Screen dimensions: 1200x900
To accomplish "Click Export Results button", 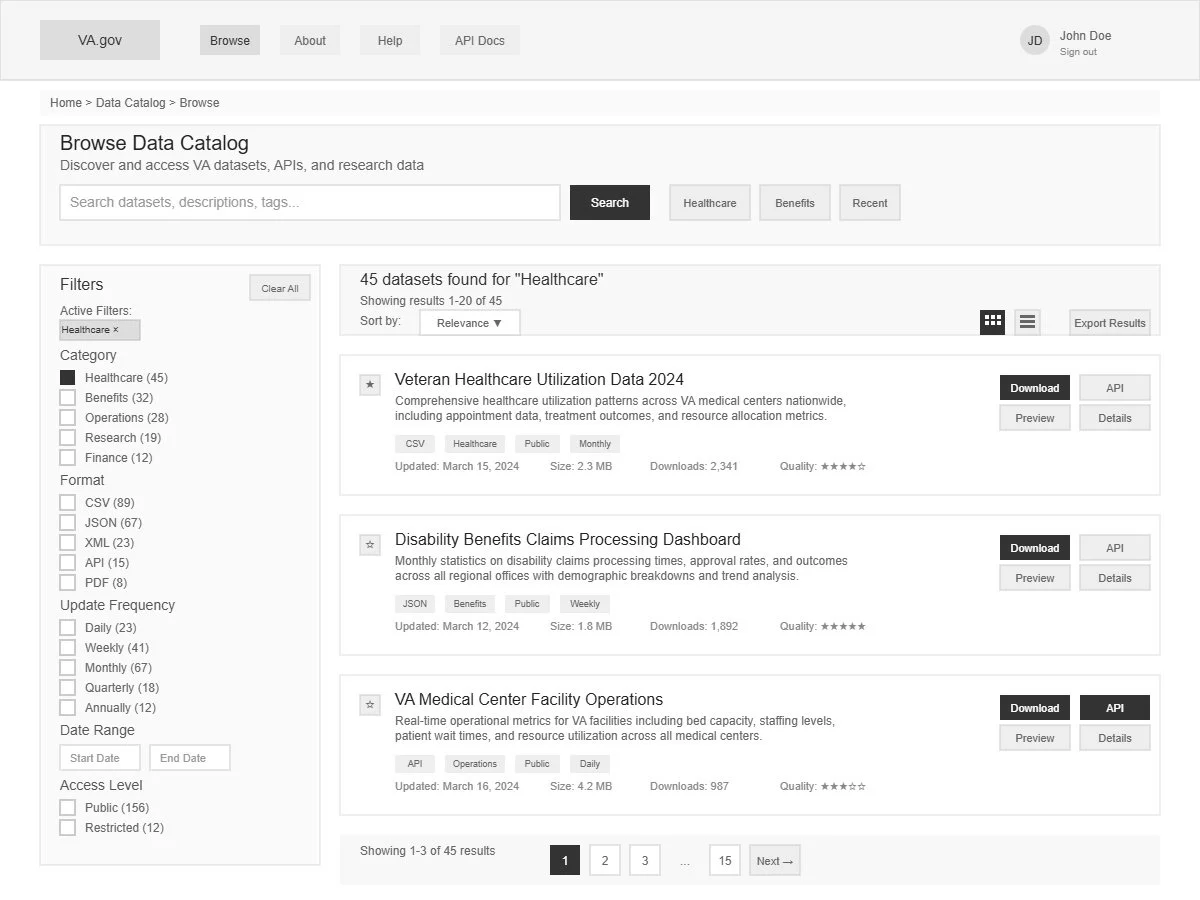I will tap(1110, 323).
